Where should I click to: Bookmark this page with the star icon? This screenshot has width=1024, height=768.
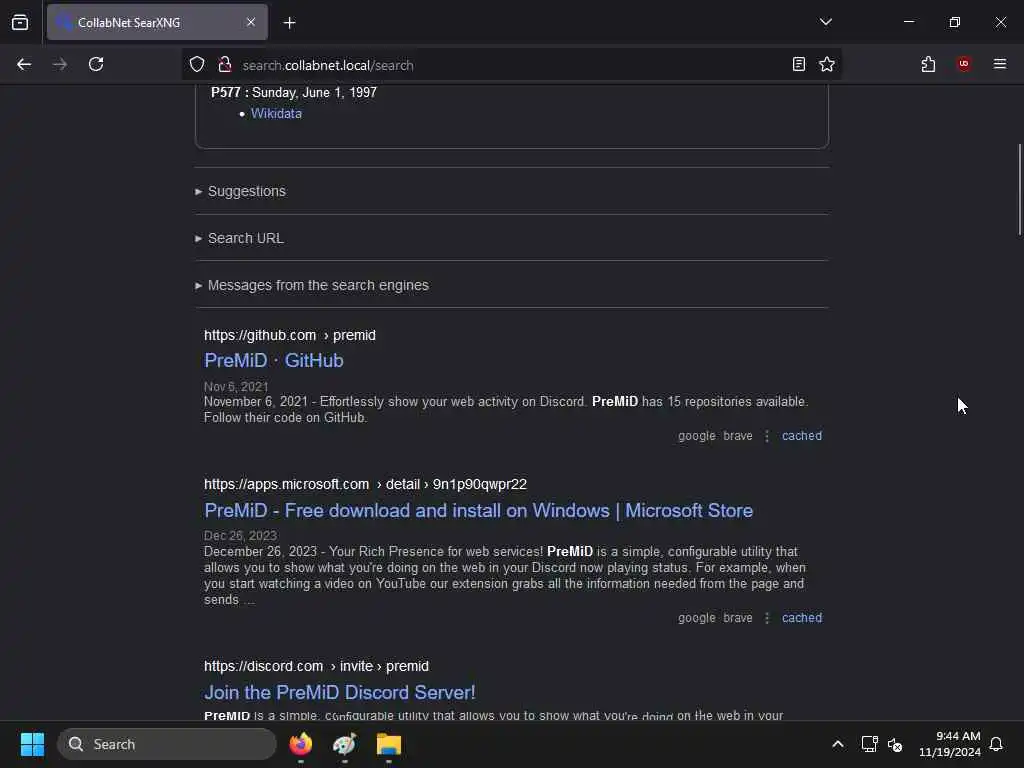point(827,64)
